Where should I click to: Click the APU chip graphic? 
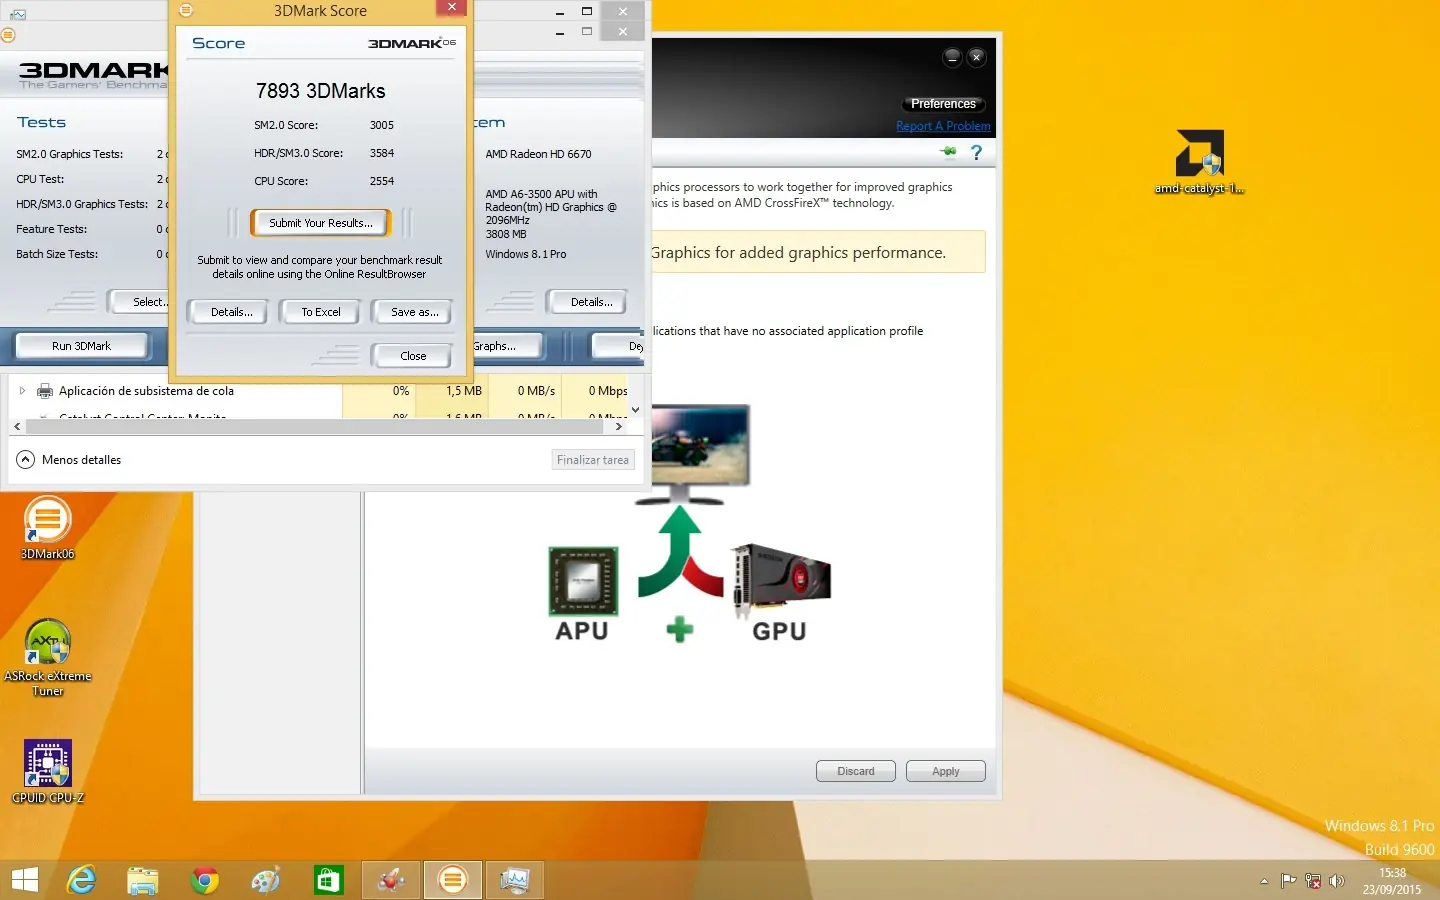click(x=583, y=581)
